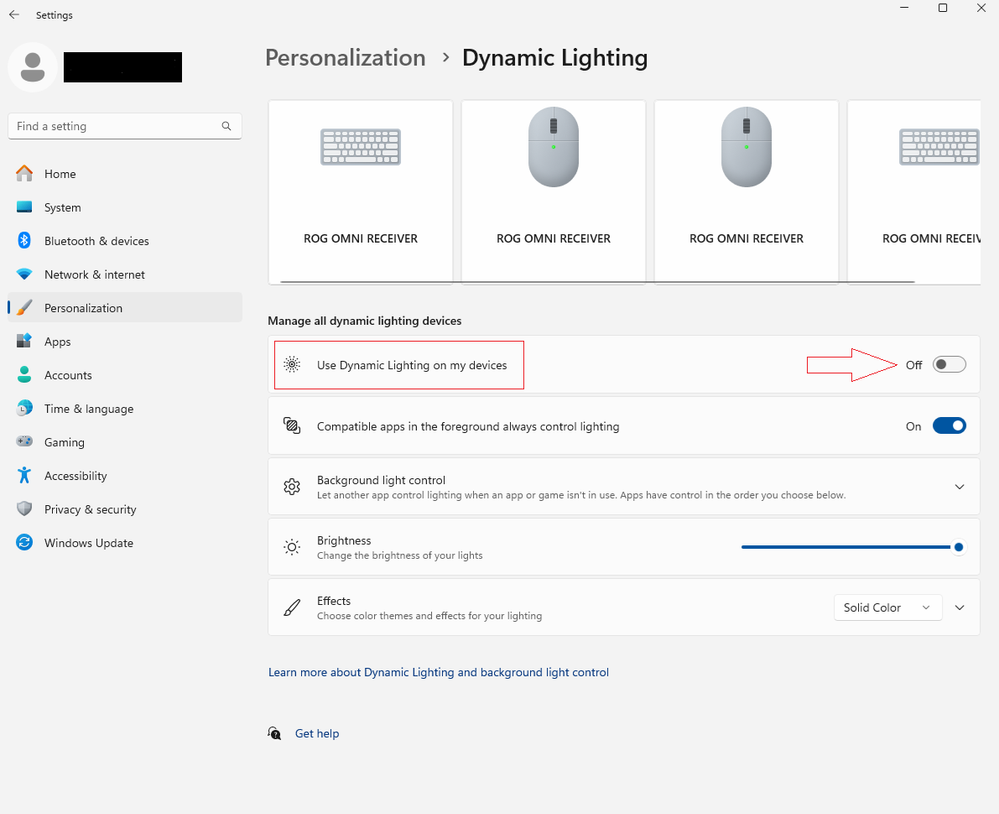Viewport: 999px width, 814px height.
Task: Click the Bluetooth & devices icon
Action: (24, 241)
